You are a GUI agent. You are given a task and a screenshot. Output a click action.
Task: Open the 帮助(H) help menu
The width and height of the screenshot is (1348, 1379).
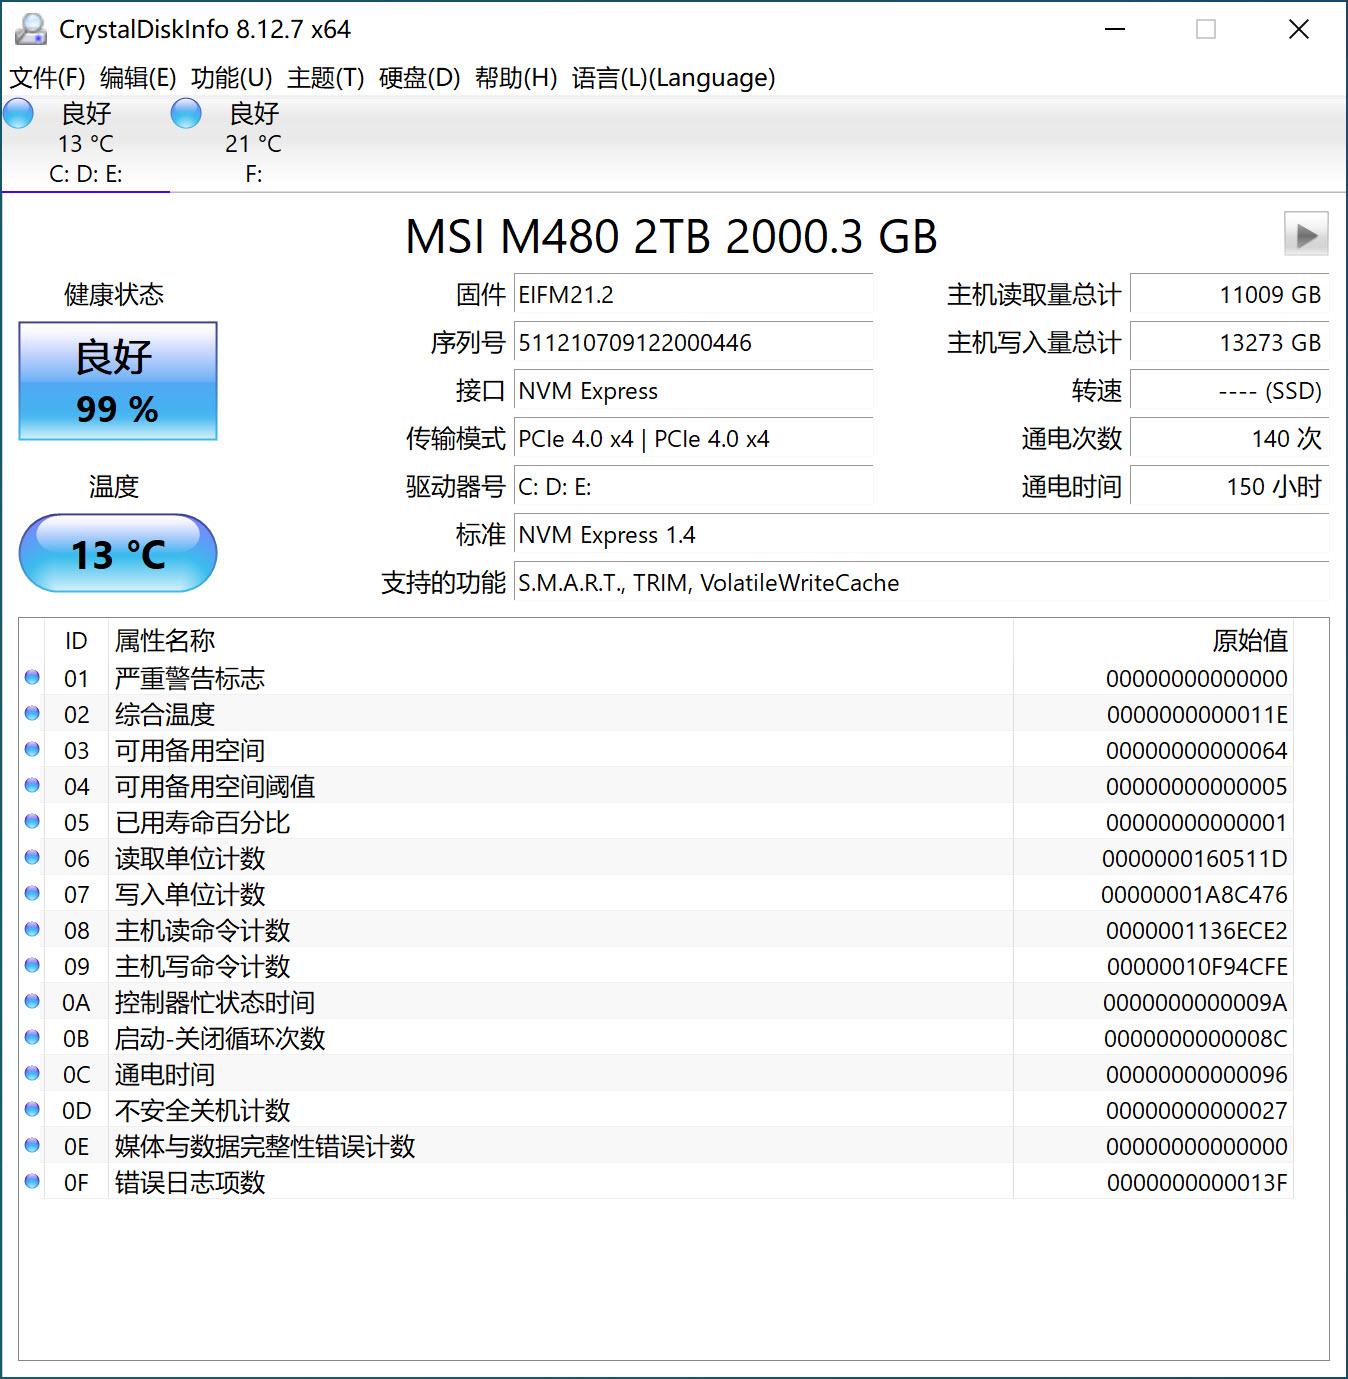coord(514,77)
